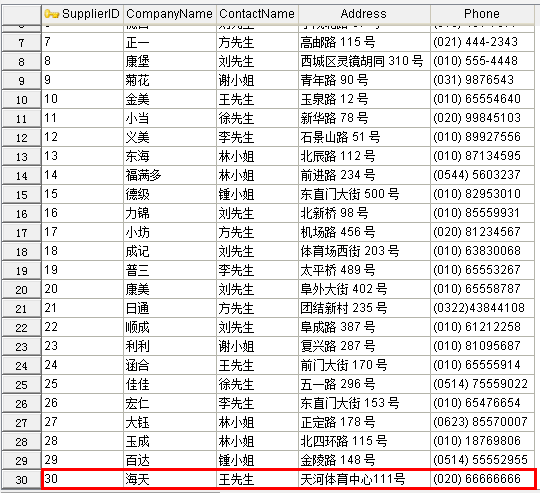Image resolution: width=540 pixels, height=493 pixels.
Task: Click address cell 天河体育中心111号
Action: (x=364, y=479)
